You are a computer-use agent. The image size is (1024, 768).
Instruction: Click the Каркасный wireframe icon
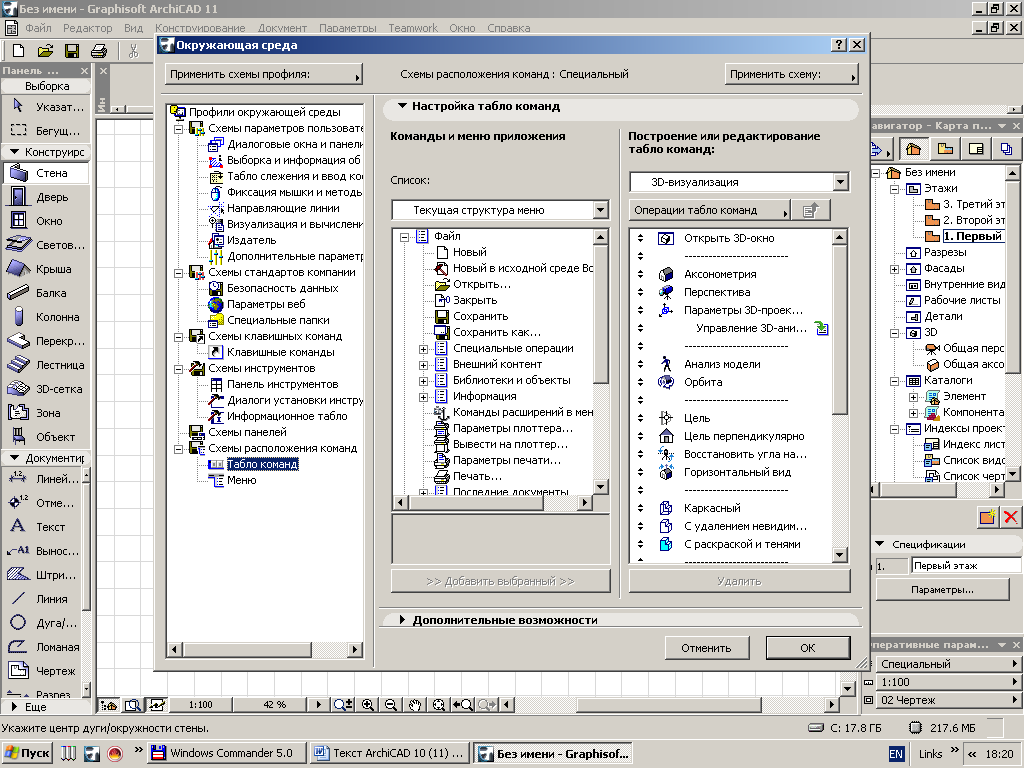665,508
